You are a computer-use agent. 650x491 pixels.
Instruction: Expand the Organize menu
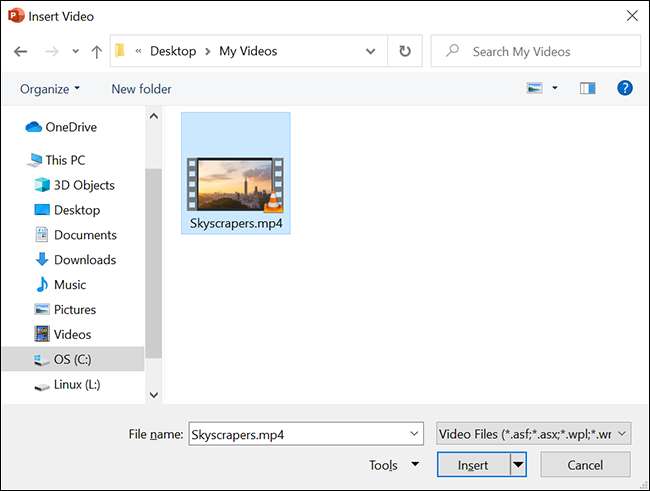[49, 89]
